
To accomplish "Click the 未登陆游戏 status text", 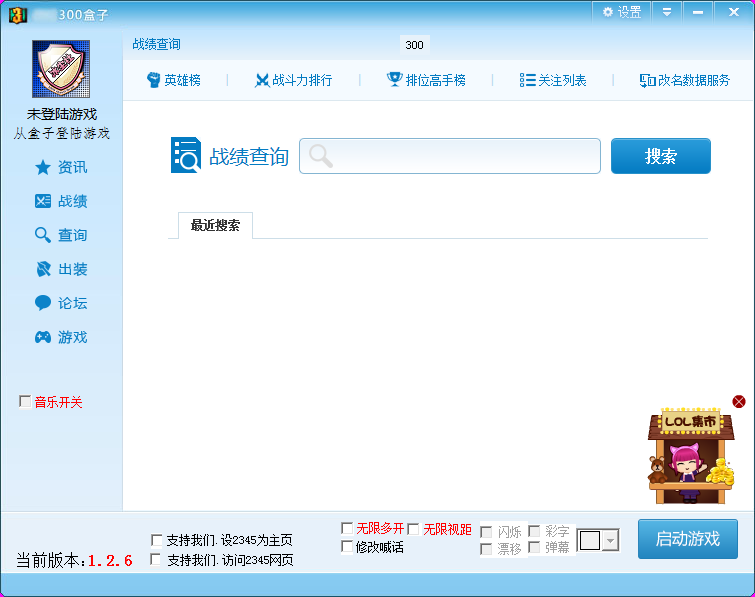I will (x=62, y=114).
